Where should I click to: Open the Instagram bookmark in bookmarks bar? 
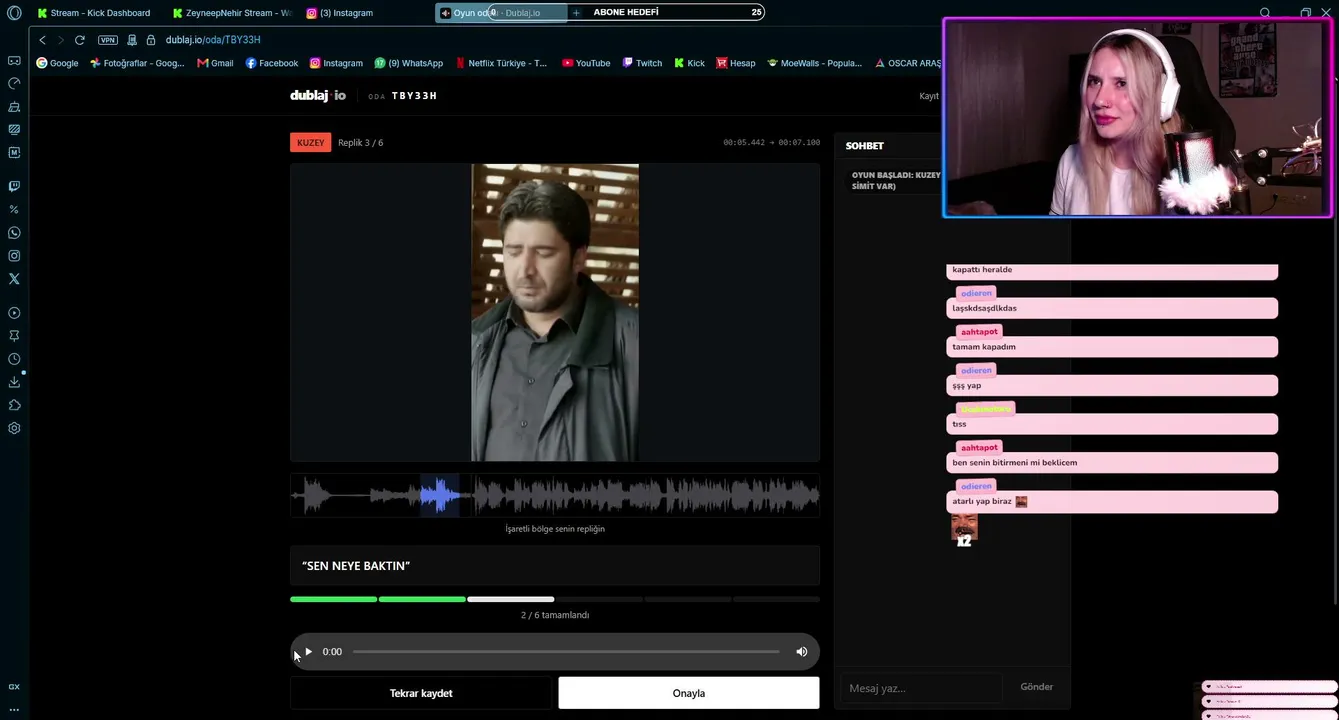tap(336, 63)
